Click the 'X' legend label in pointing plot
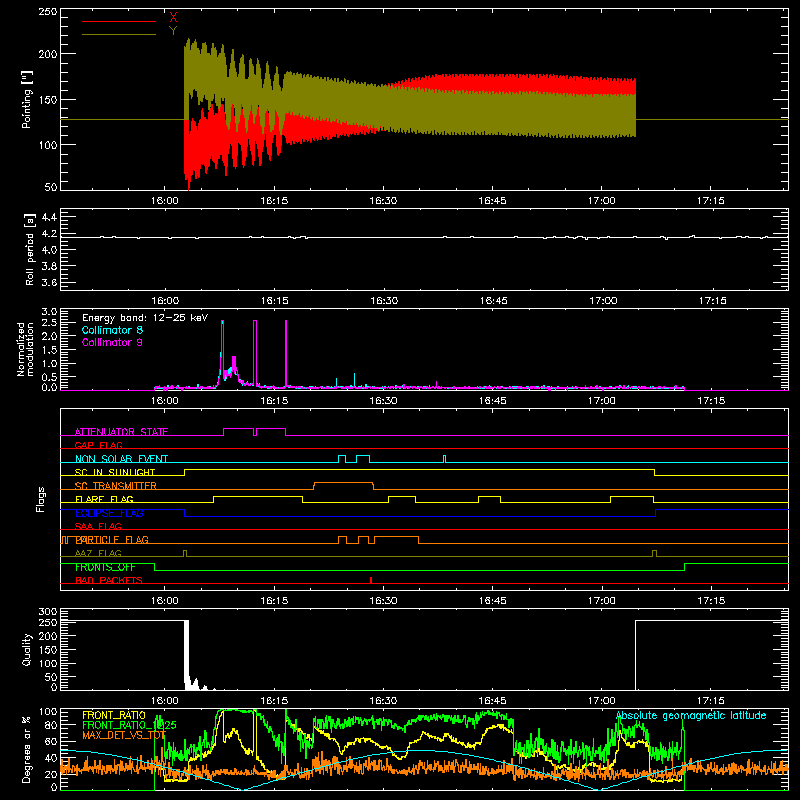The image size is (800, 800). pos(173,18)
